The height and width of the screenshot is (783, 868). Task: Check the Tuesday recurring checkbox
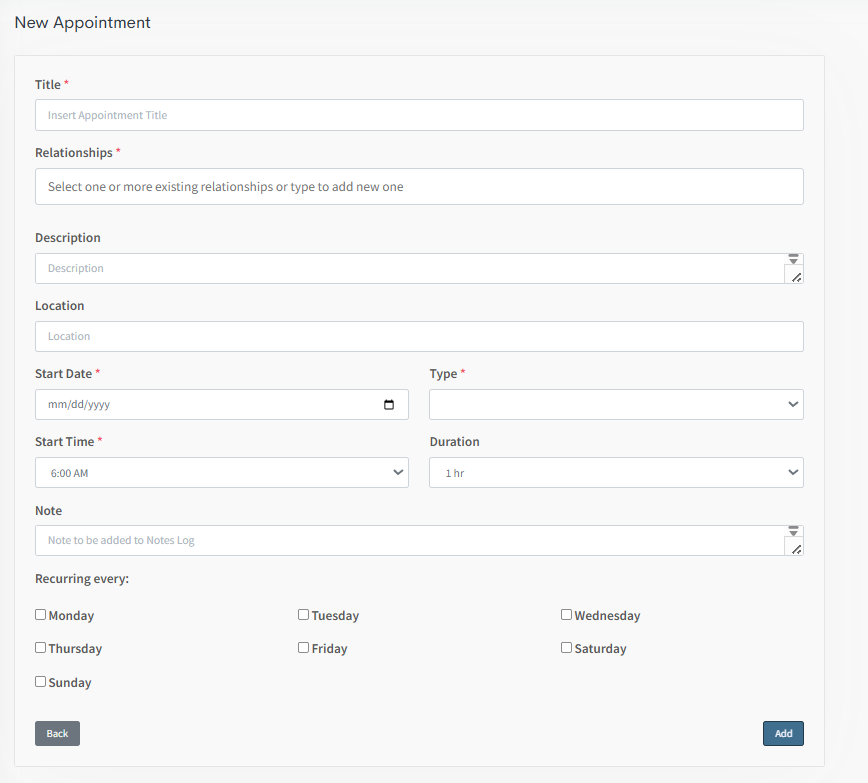point(304,615)
